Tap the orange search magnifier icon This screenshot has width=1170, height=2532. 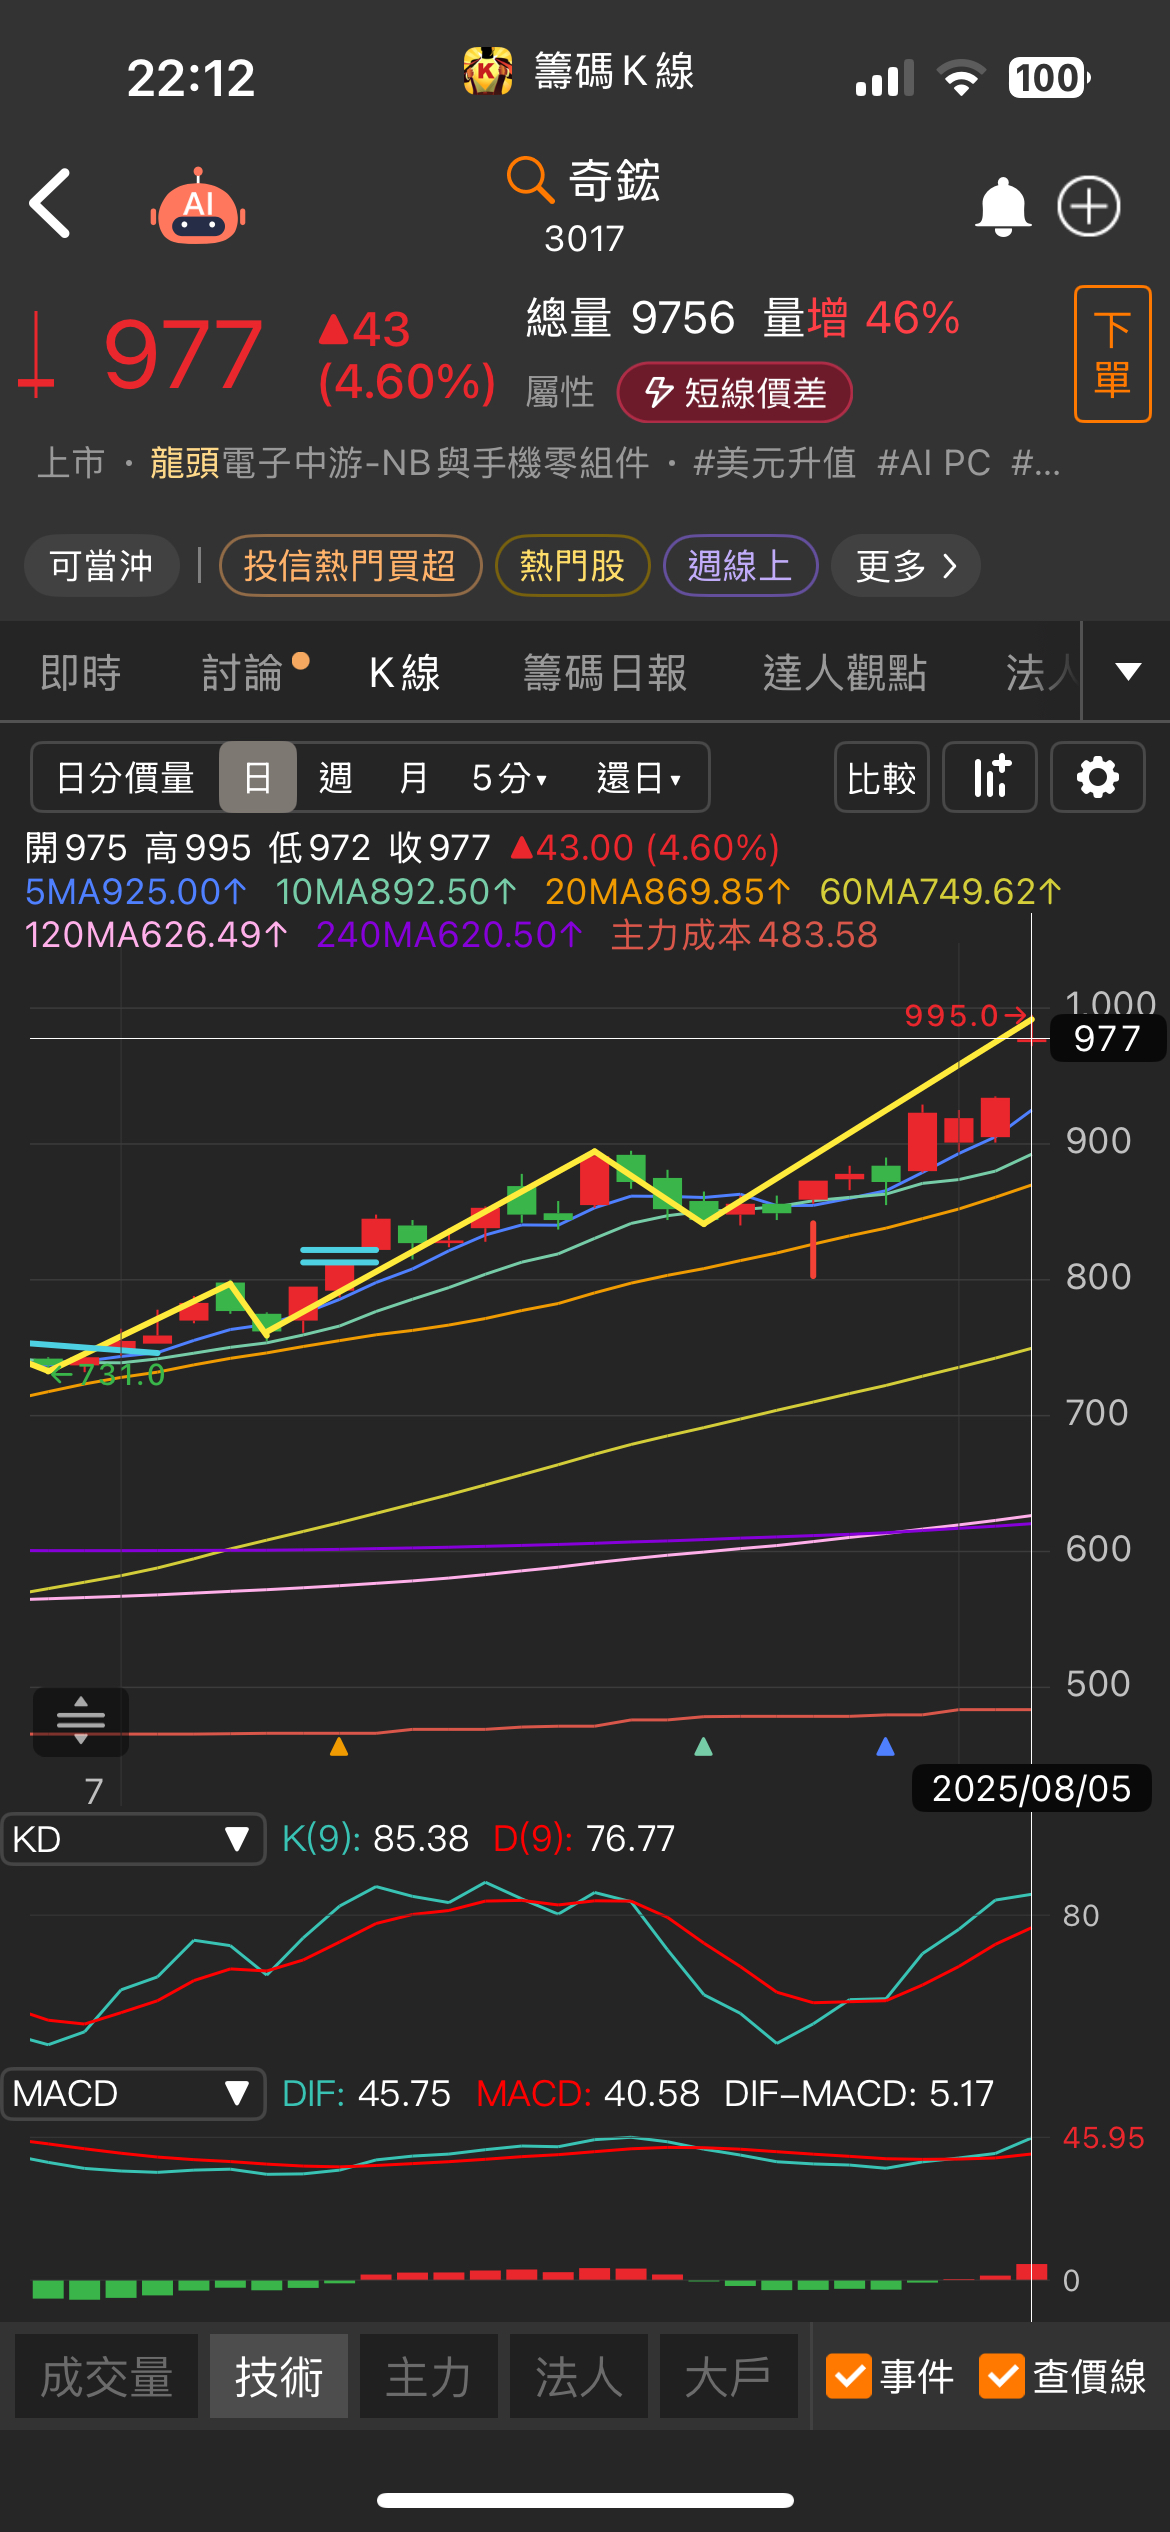(x=529, y=180)
